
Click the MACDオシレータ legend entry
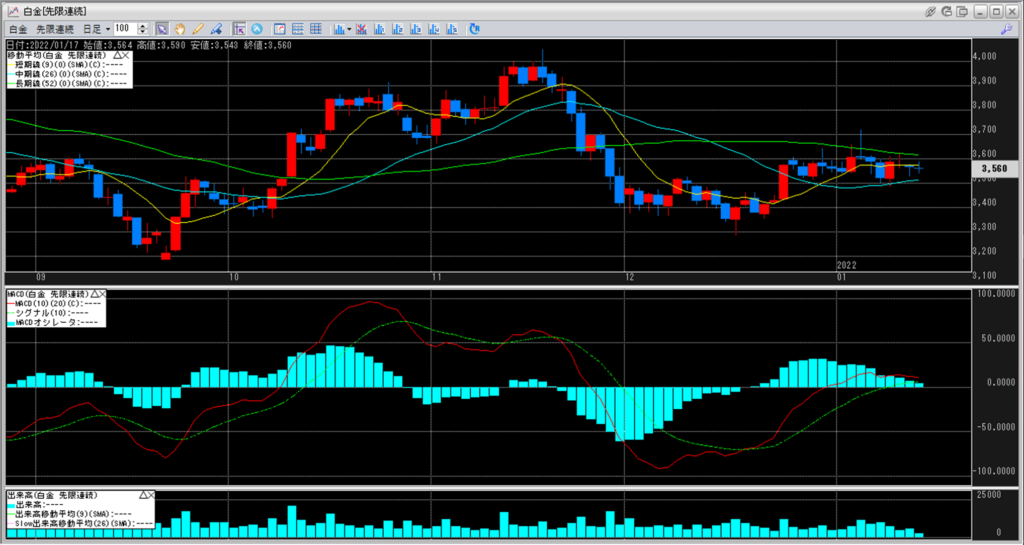click(54, 322)
